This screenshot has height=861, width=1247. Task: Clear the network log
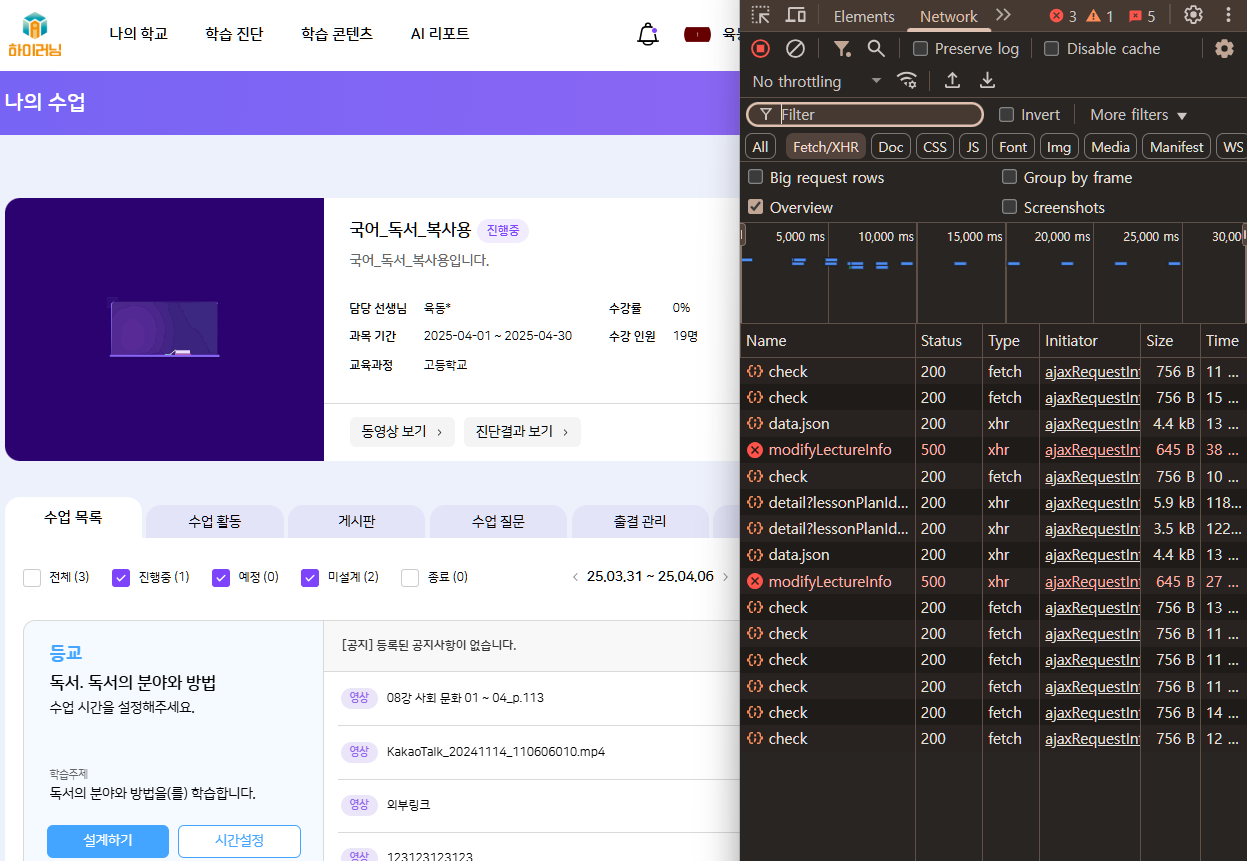tap(795, 48)
